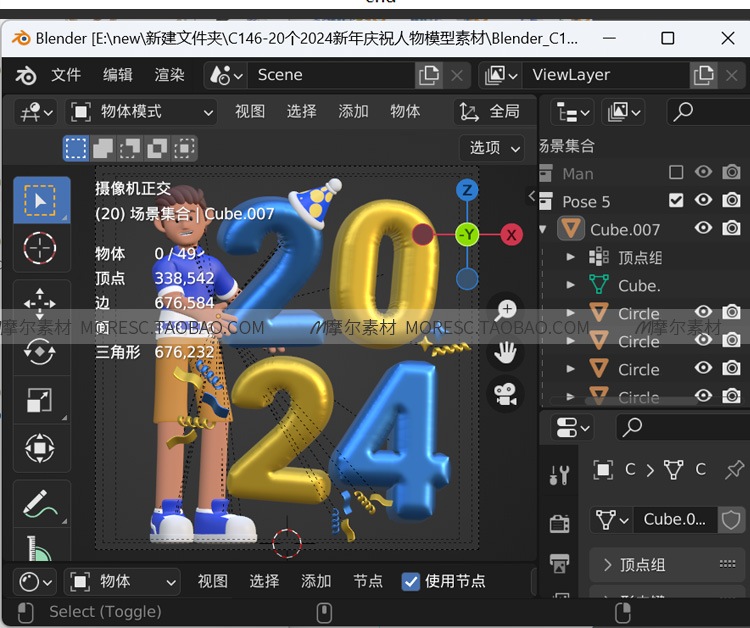Click the outliner search field
The width and height of the screenshot is (750, 628).
(708, 112)
